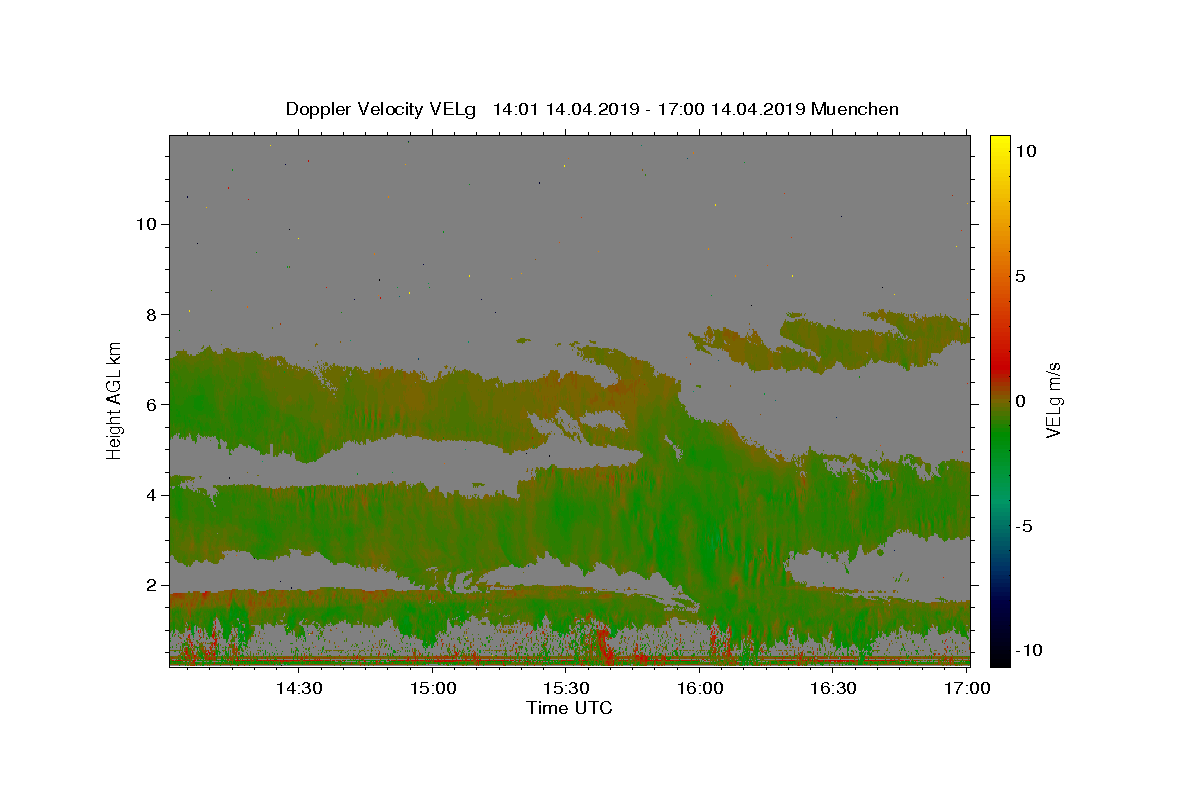Click the 'Height AGL km' axis label

(115, 401)
